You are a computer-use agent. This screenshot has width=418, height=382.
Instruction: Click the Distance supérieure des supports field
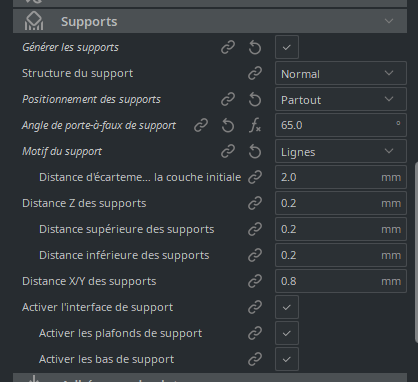(341, 229)
